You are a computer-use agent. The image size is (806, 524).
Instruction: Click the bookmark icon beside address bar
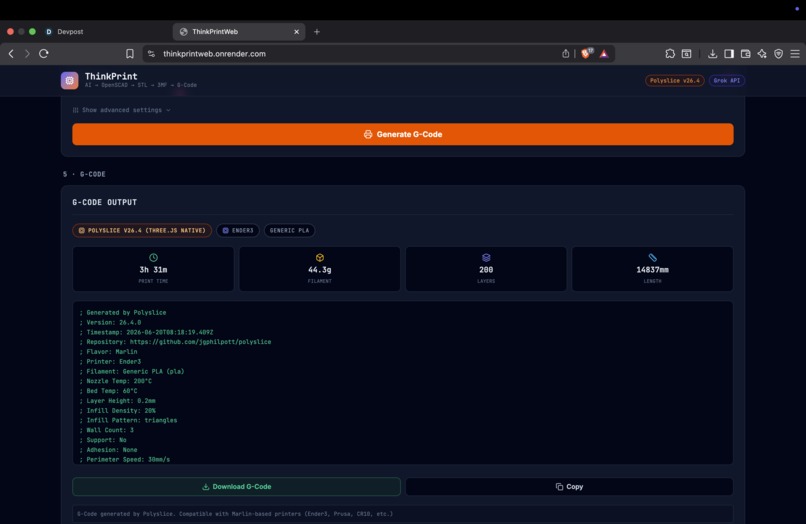(130, 53)
